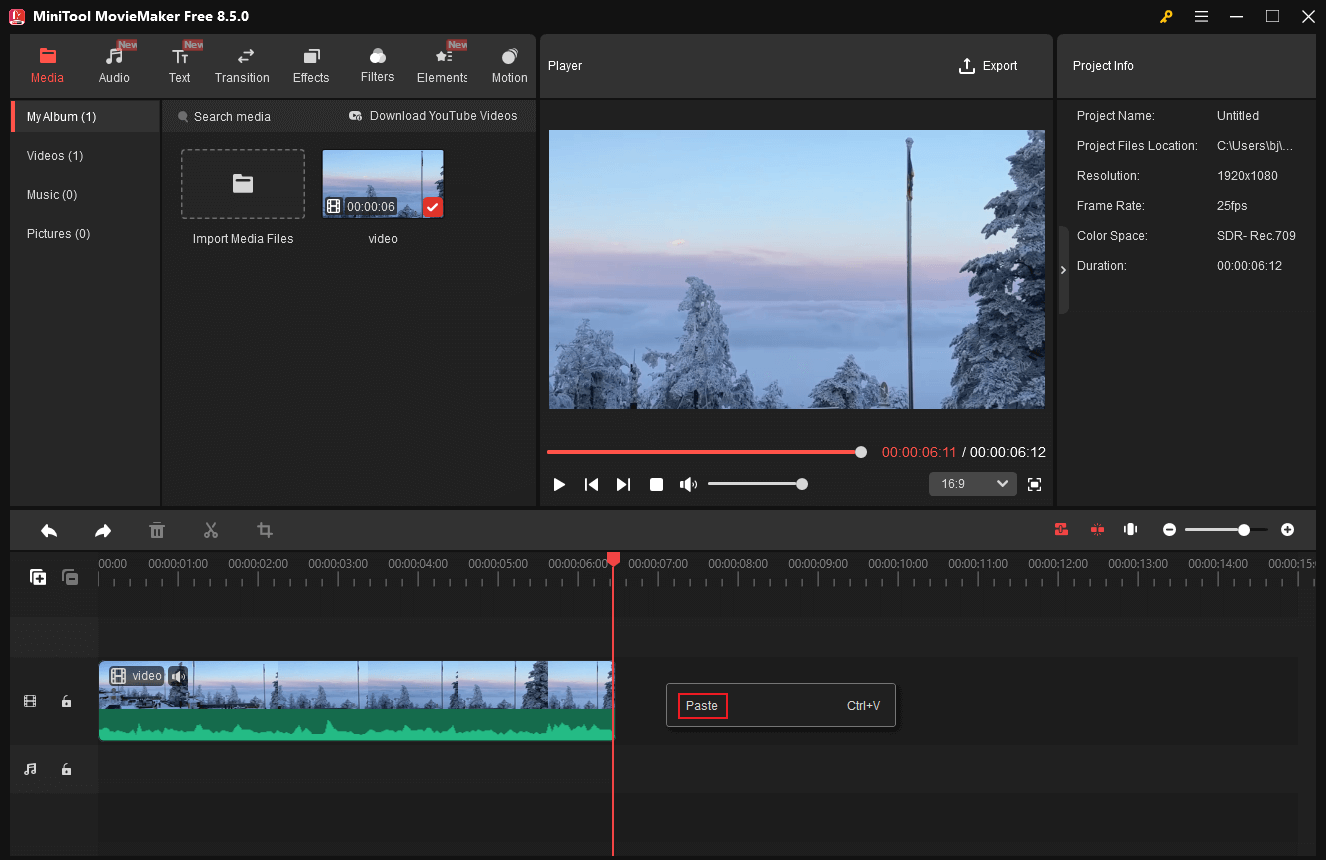Viewport: 1326px width, 860px height.
Task: Open the Audio panel
Action: pos(114,63)
